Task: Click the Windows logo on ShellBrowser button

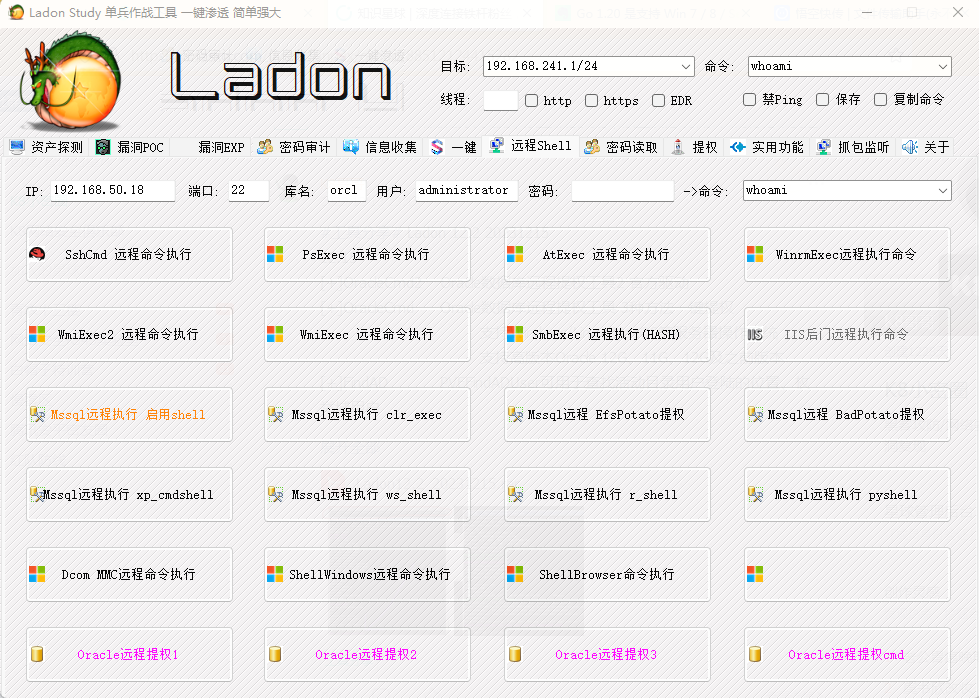Action: tap(515, 574)
